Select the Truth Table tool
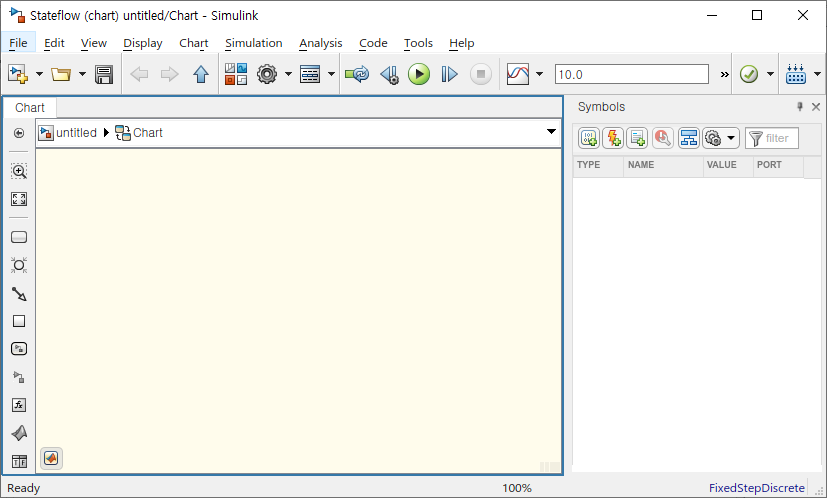This screenshot has width=827, height=498. point(19,462)
